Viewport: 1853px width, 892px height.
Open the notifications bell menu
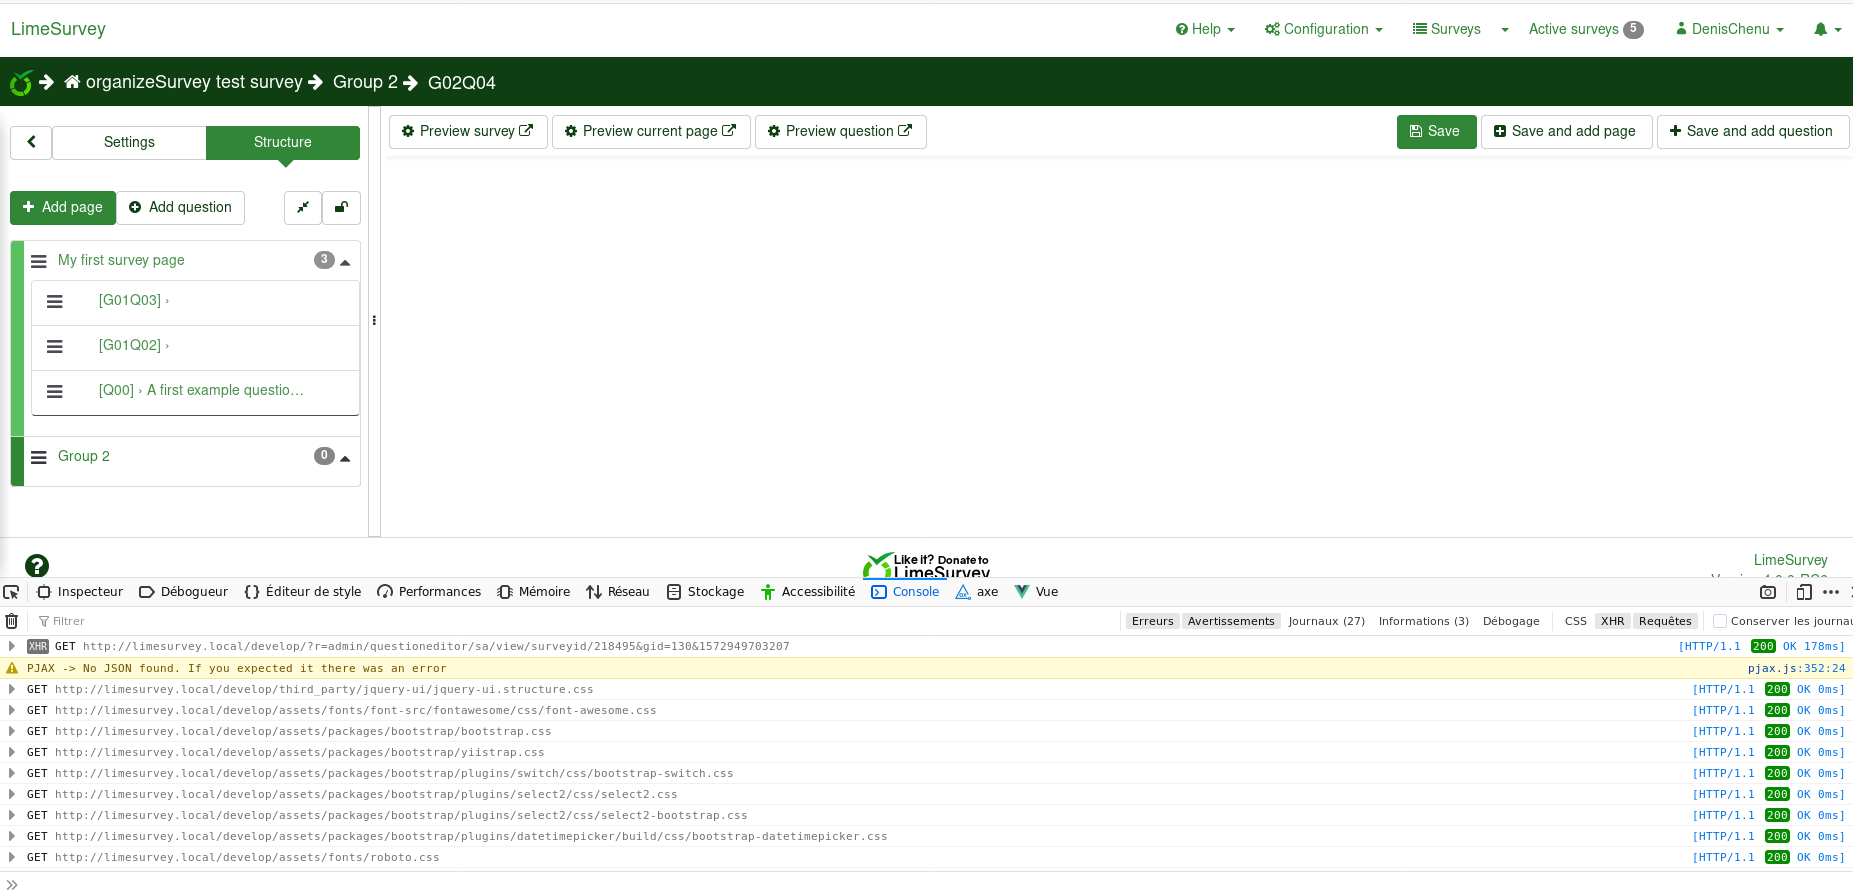point(1826,29)
